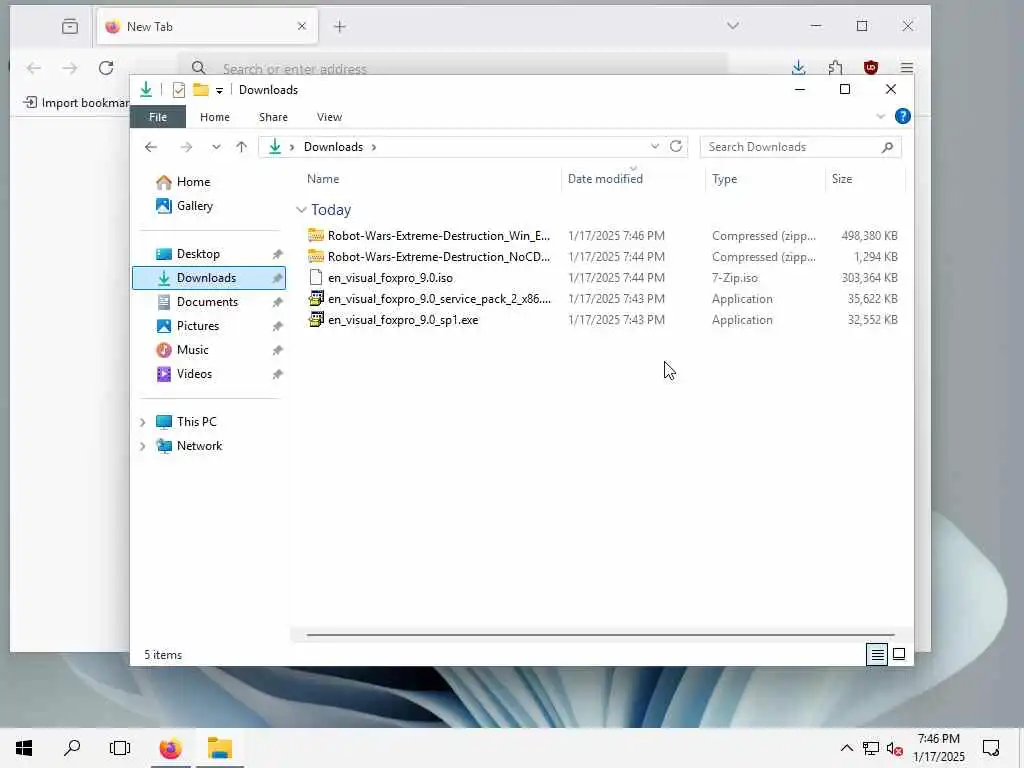
Task: Open the Share ribbon tab
Action: pyautogui.click(x=273, y=117)
